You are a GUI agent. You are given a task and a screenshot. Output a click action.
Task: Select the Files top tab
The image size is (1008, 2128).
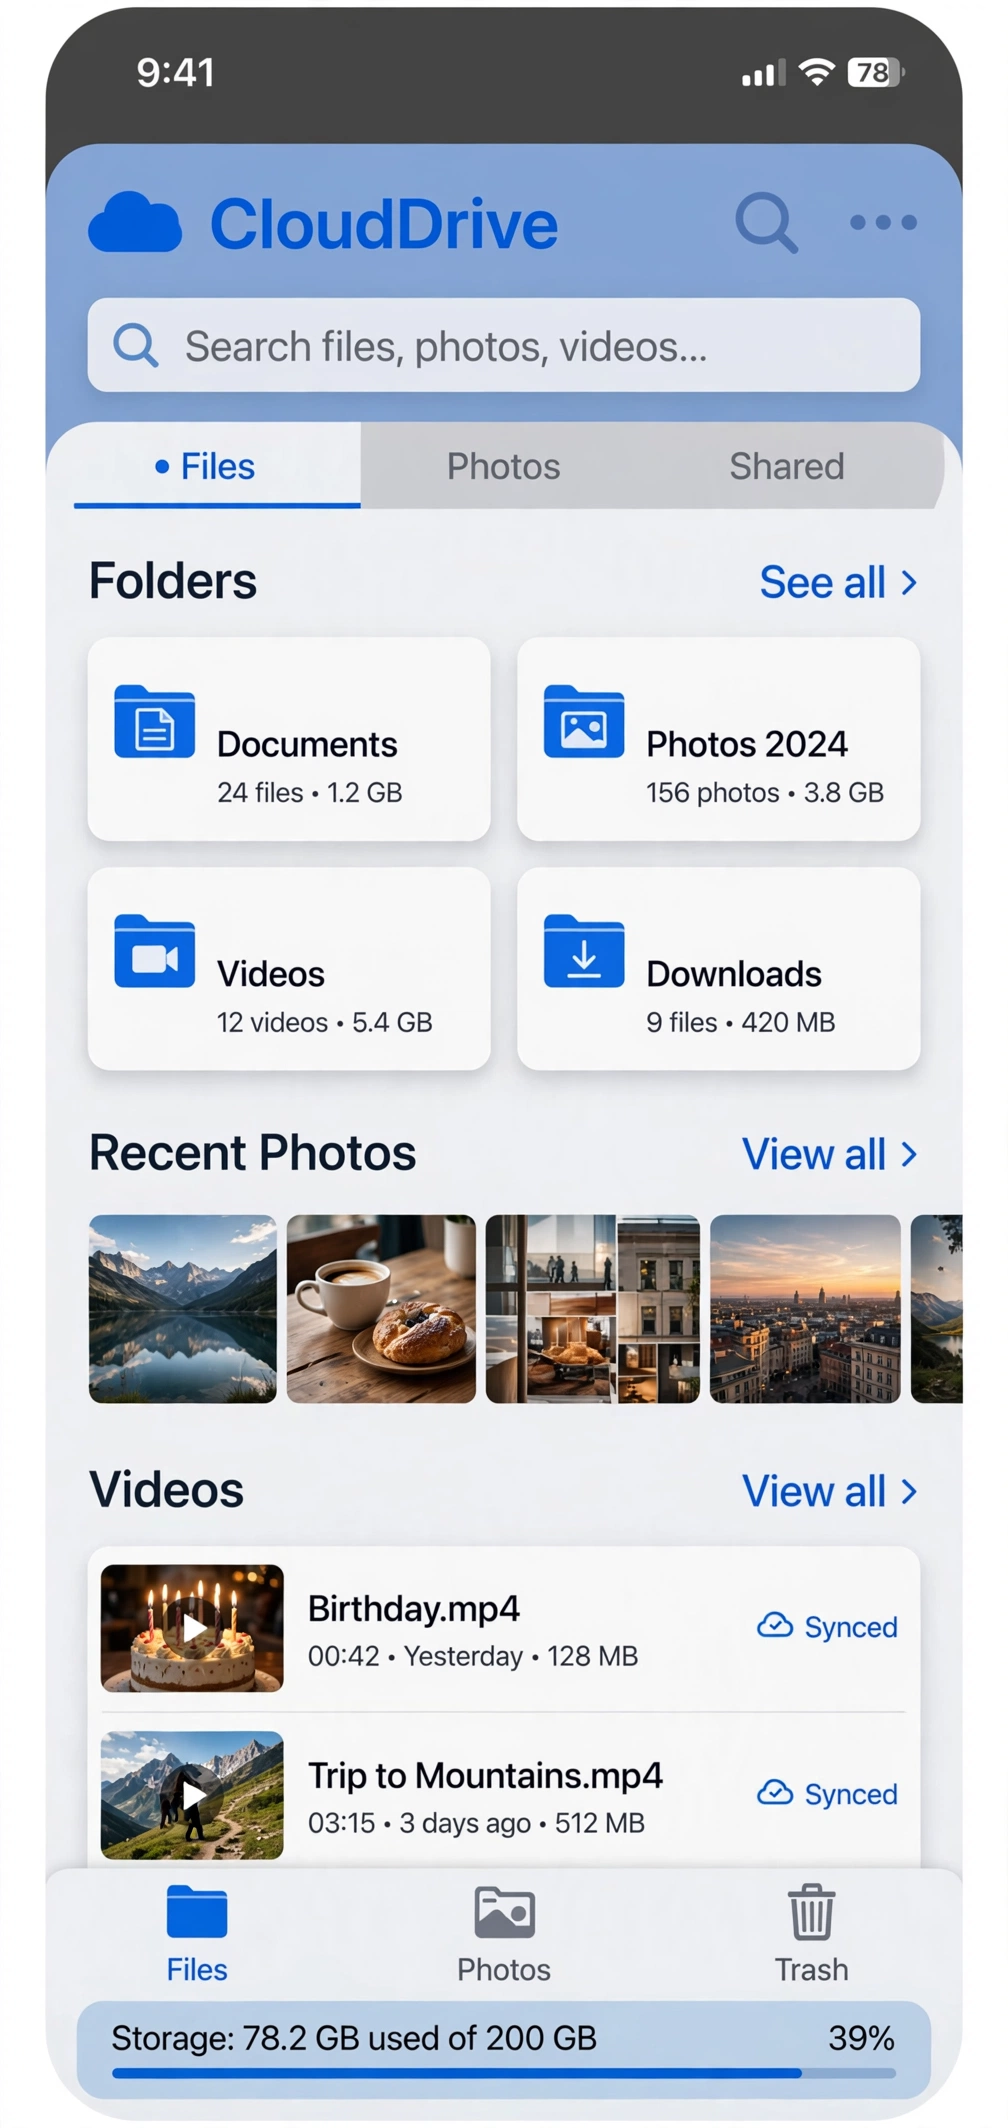pyautogui.click(x=217, y=466)
